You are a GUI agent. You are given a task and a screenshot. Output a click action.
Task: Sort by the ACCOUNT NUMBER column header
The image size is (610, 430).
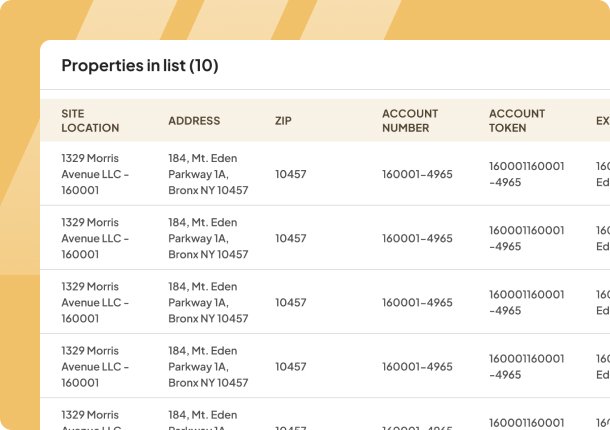(410, 121)
